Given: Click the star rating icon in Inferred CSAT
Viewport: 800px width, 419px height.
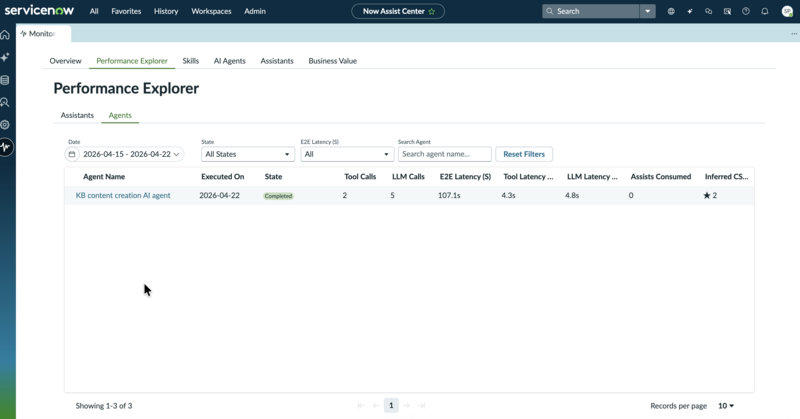Looking at the screenshot, I should (707, 195).
